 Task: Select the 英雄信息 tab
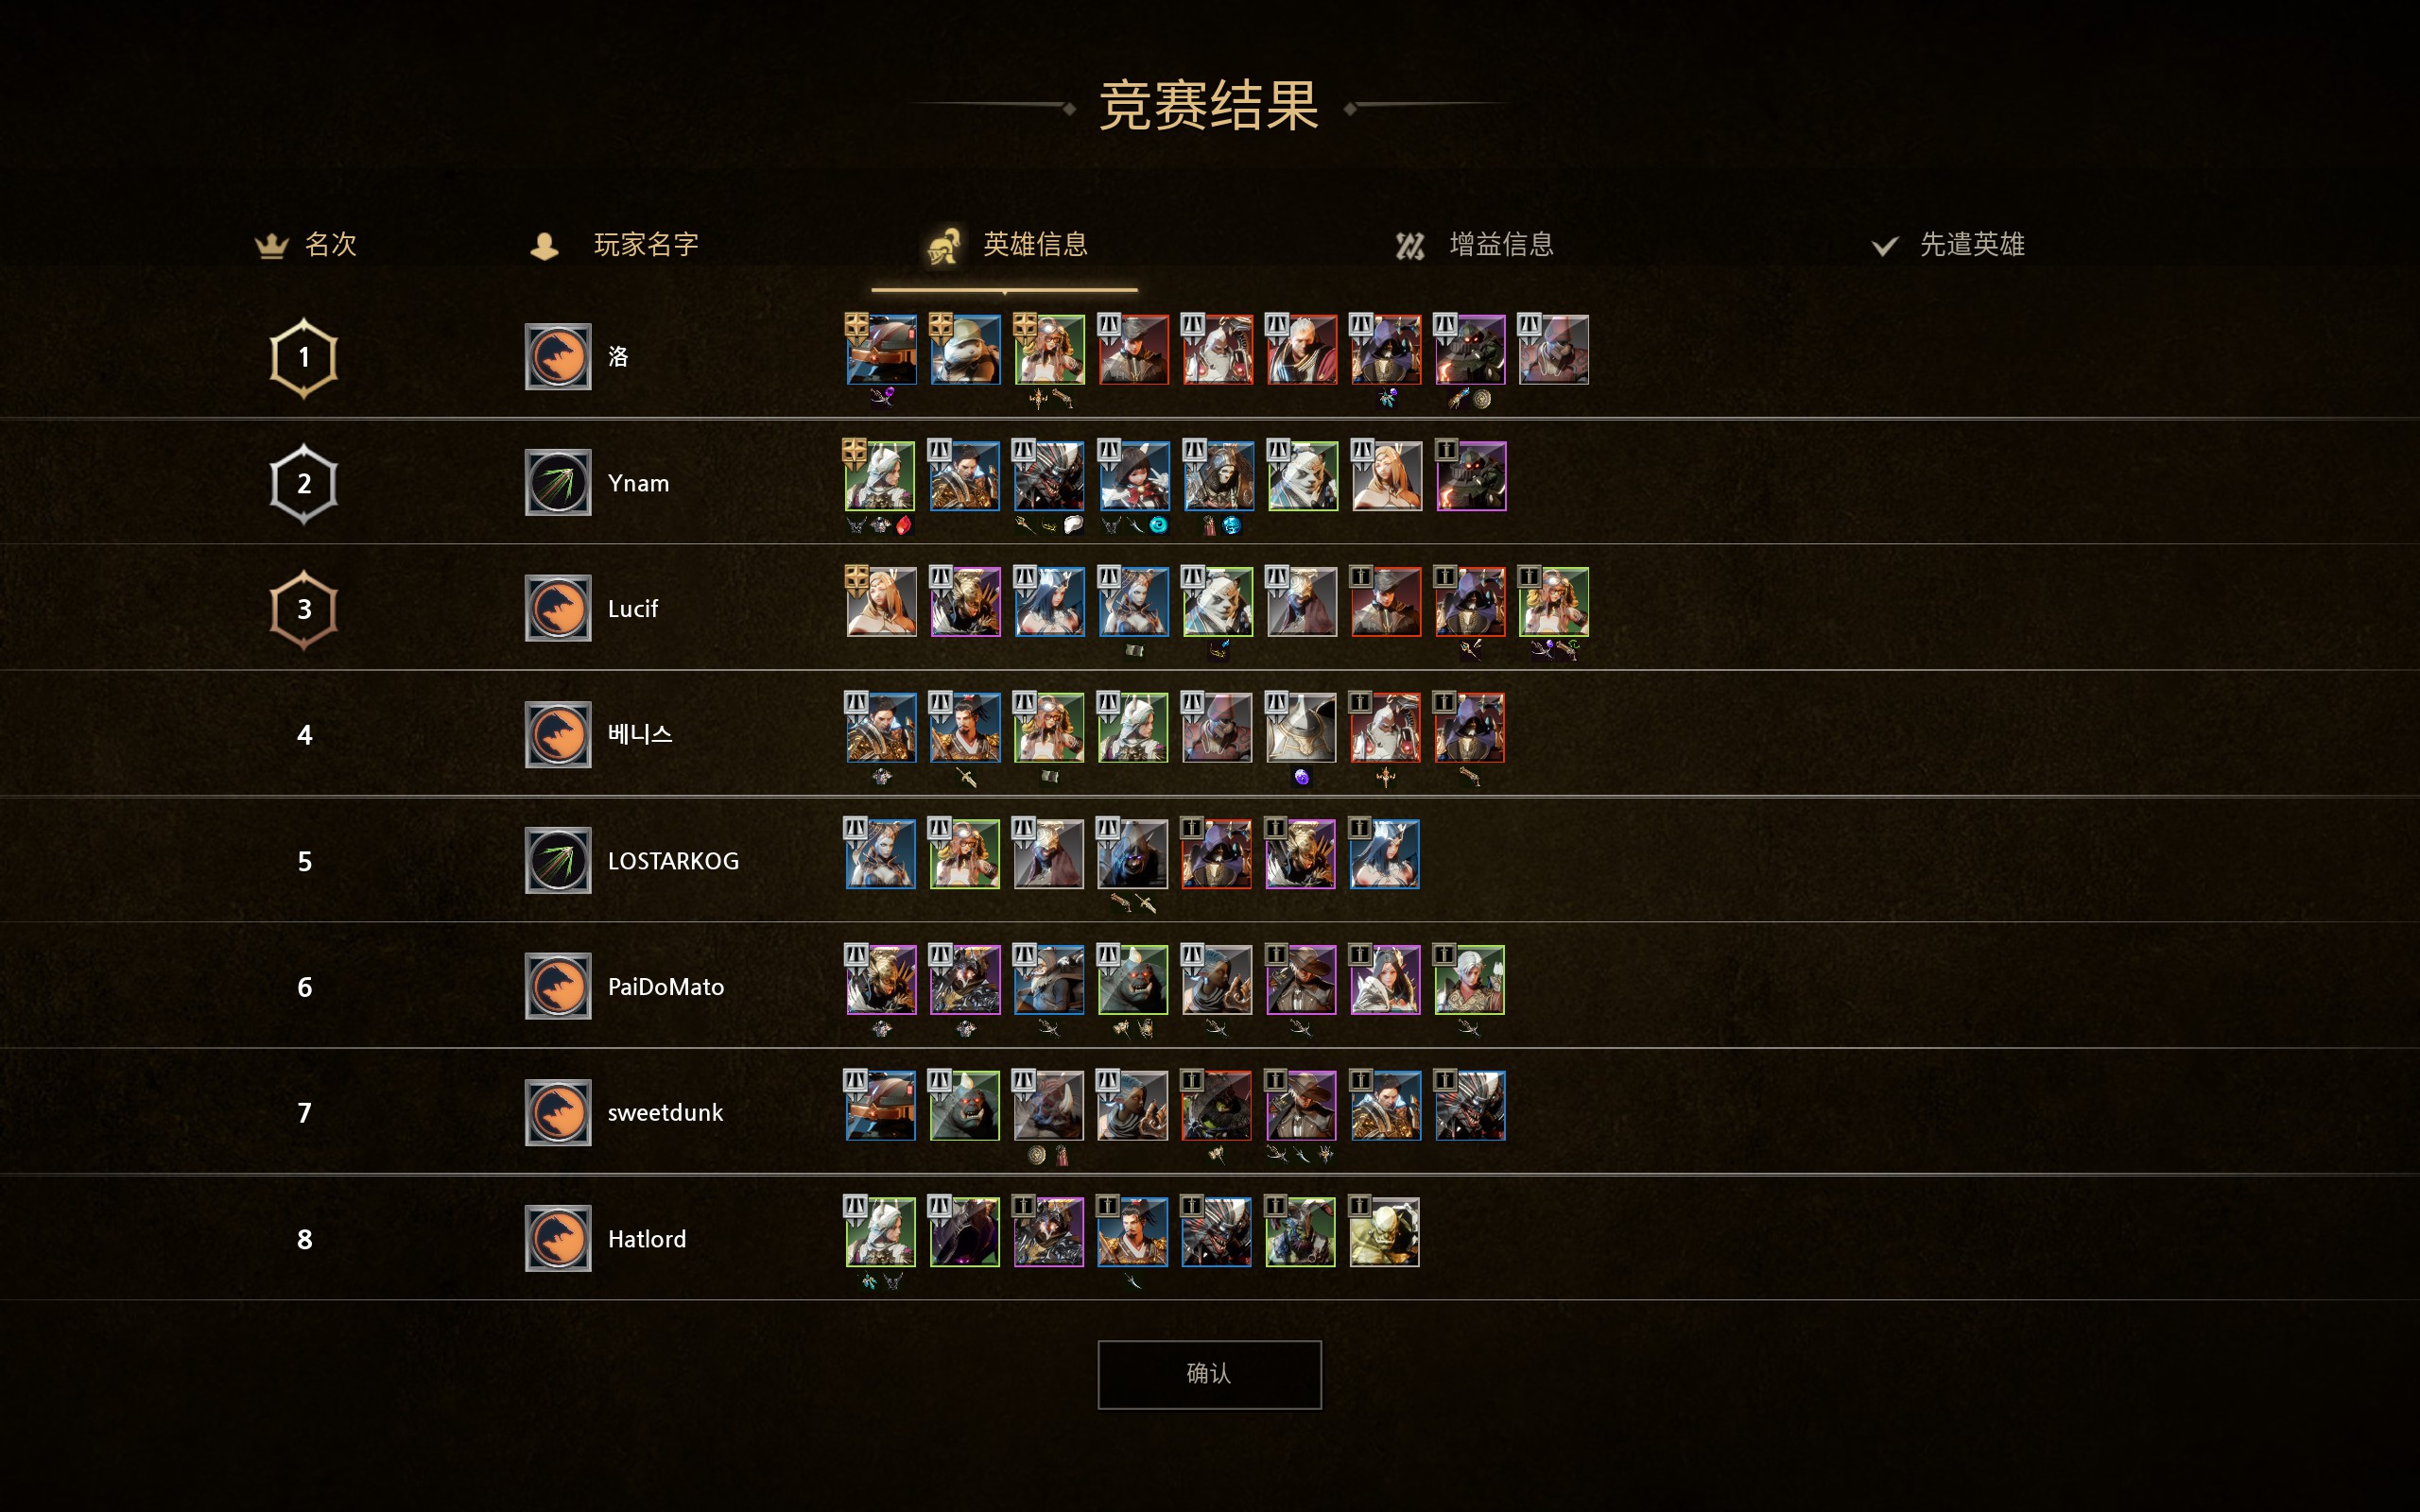point(1004,245)
